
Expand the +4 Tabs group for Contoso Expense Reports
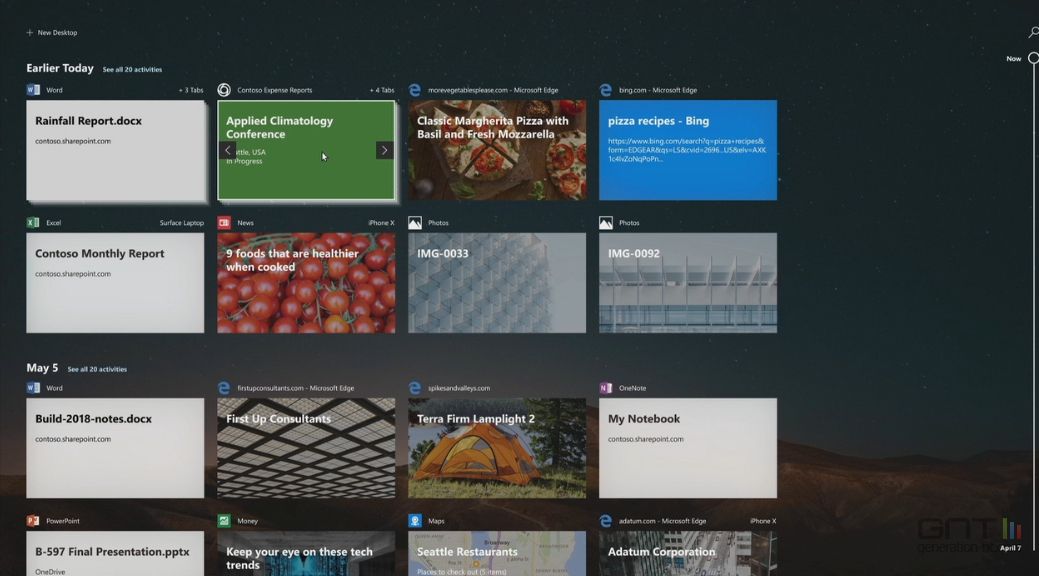pyautogui.click(x=382, y=90)
